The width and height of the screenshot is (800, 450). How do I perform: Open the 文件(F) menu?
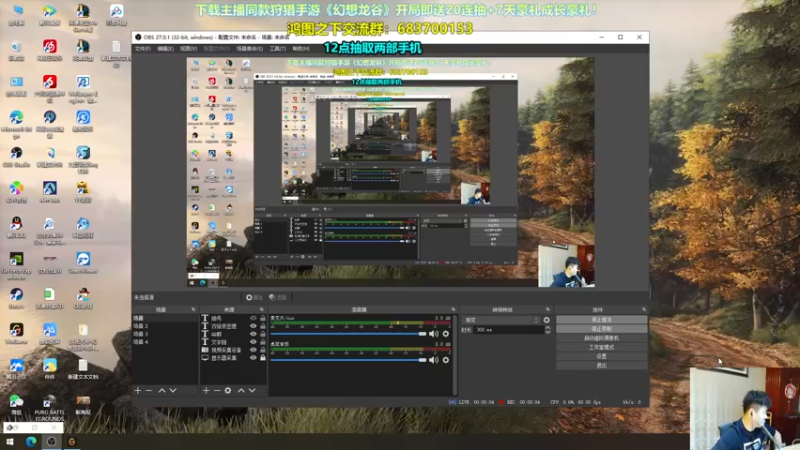coord(143,49)
